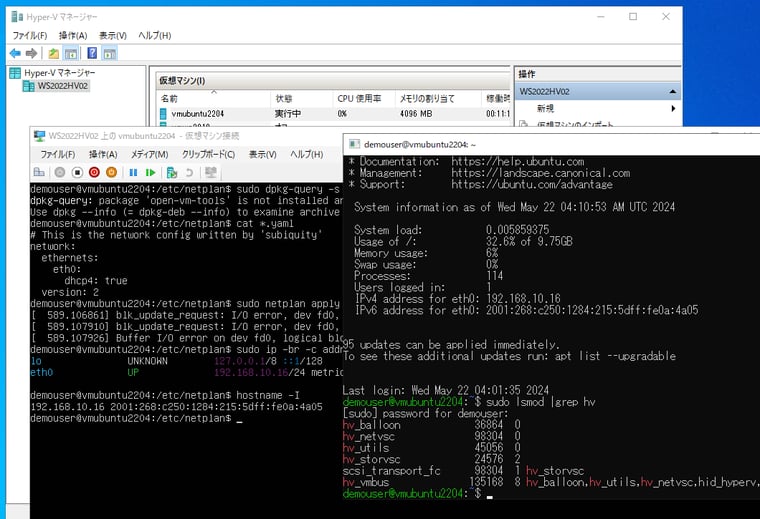Click https://help.ubuntu.com in SSH terminal

[x=518, y=161]
